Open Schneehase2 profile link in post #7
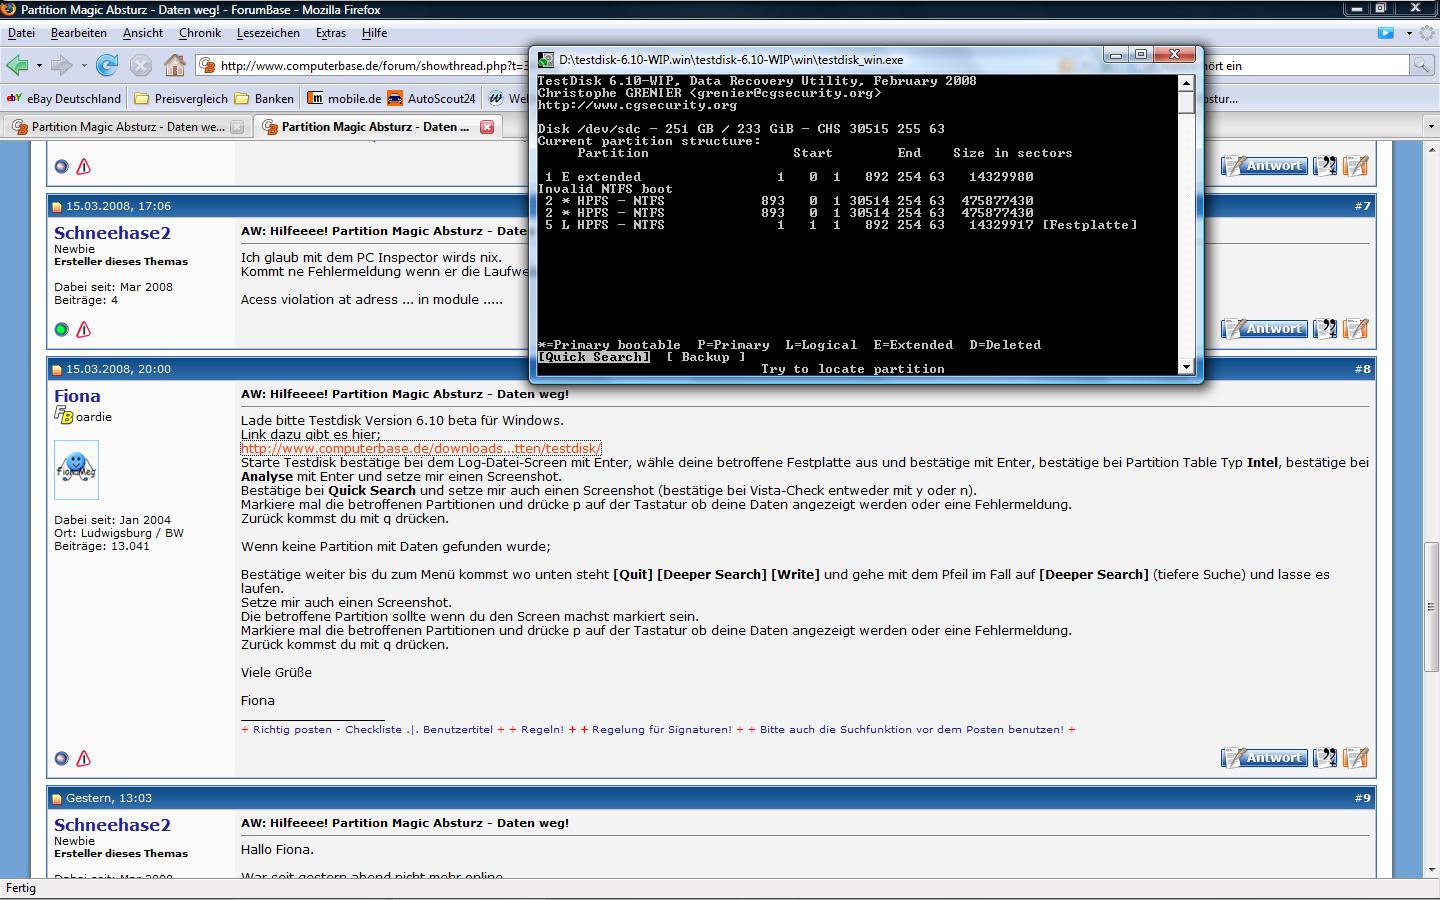This screenshot has width=1440, height=900. coord(112,233)
